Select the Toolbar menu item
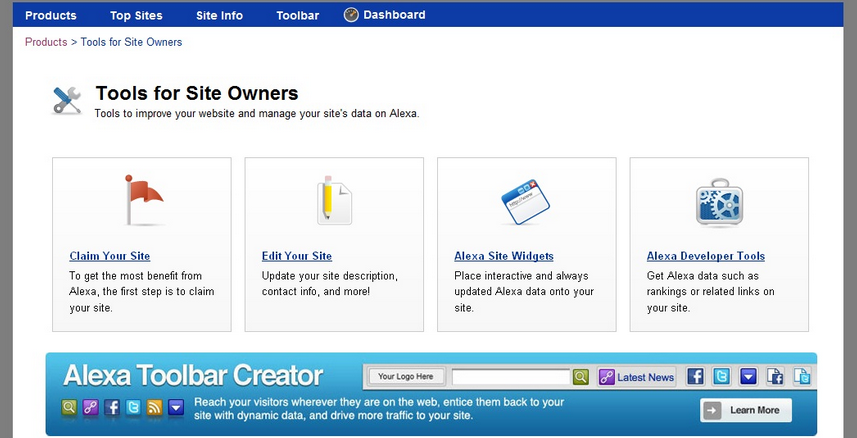The image size is (857, 438). 297,15
